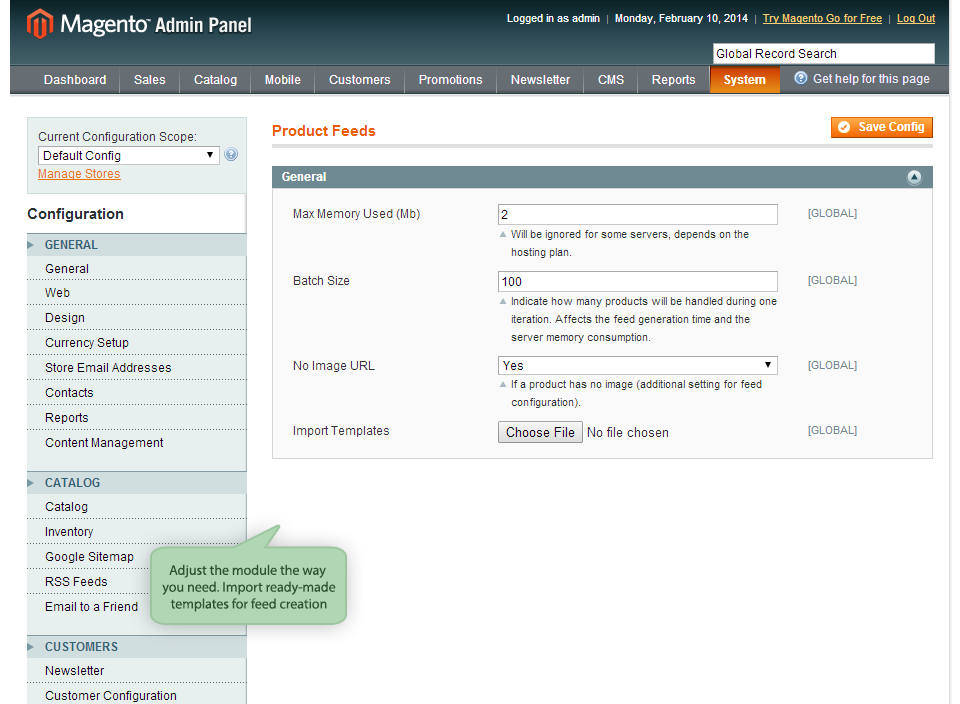This screenshot has height=704, width=960.
Task: Open Reports in the configuration sidebar
Action: pyautogui.click(x=137, y=418)
